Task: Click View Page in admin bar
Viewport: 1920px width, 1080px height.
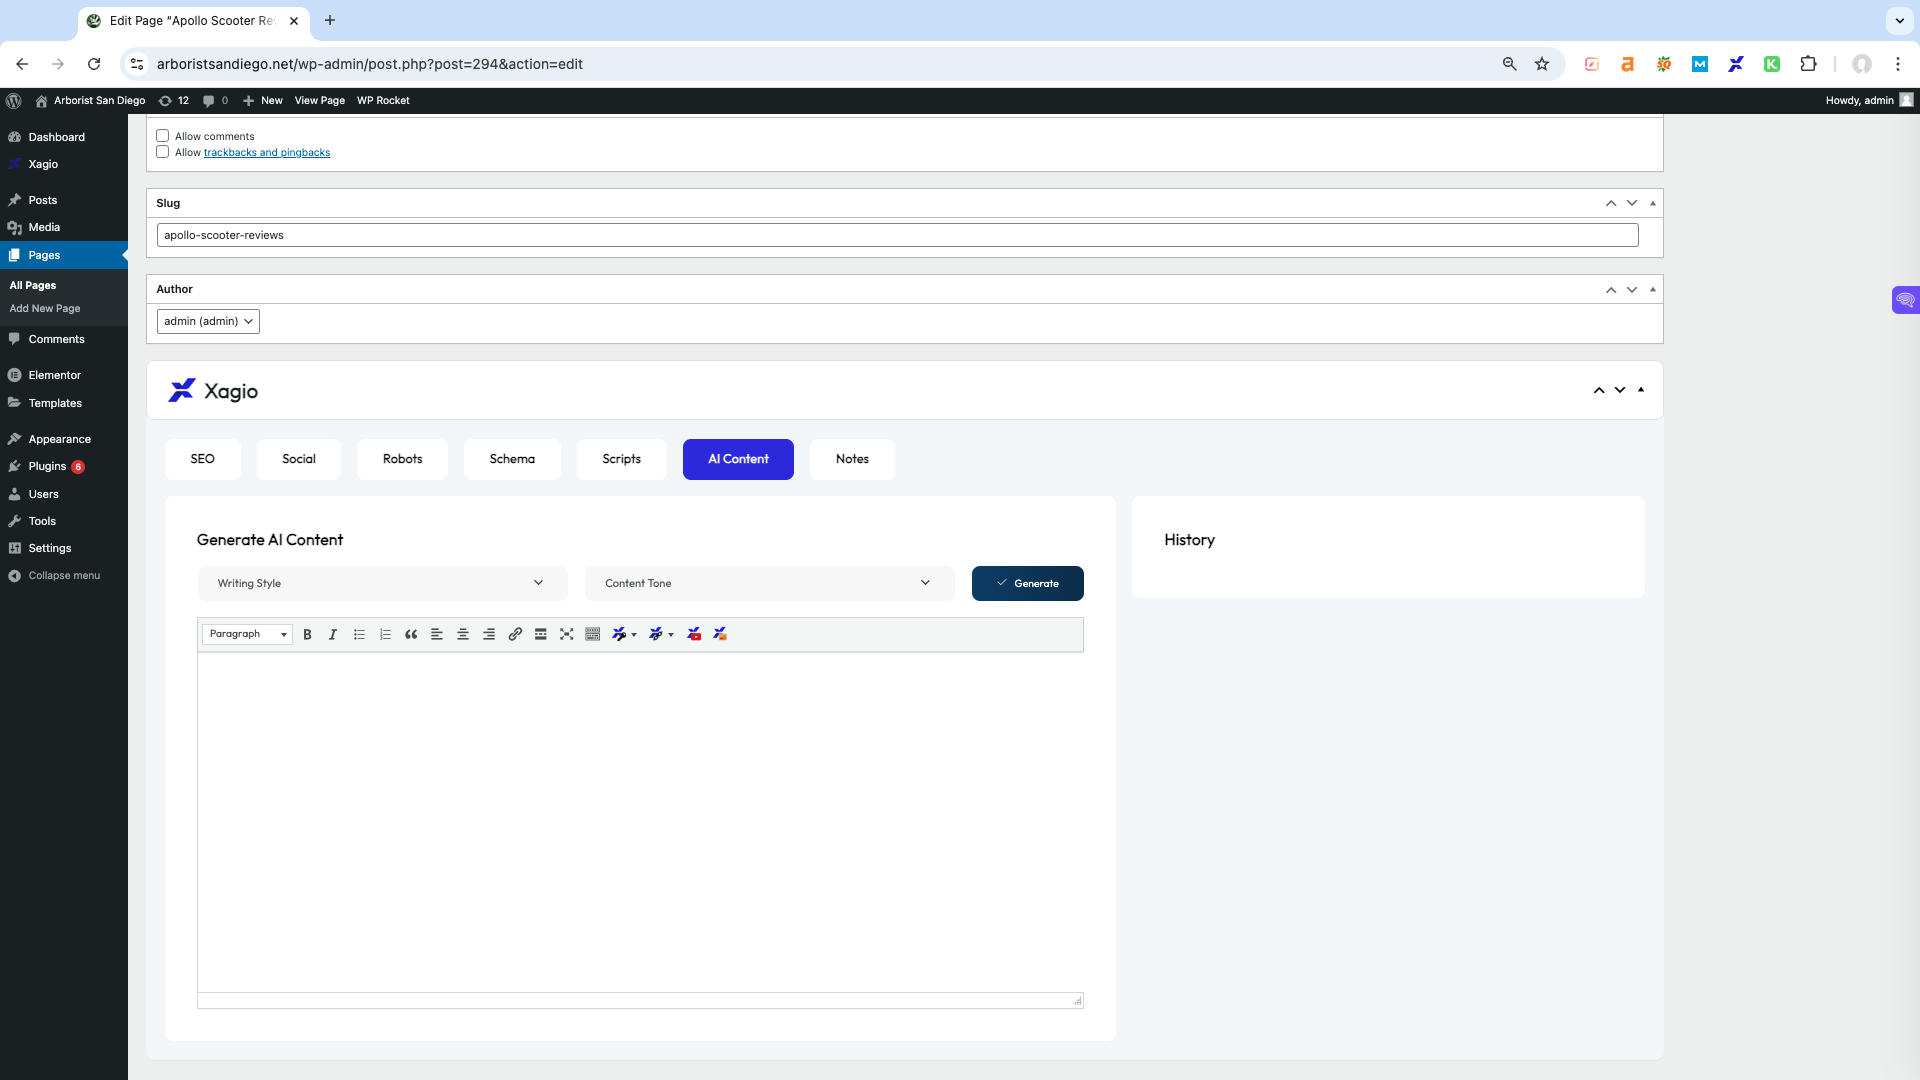Action: (320, 100)
